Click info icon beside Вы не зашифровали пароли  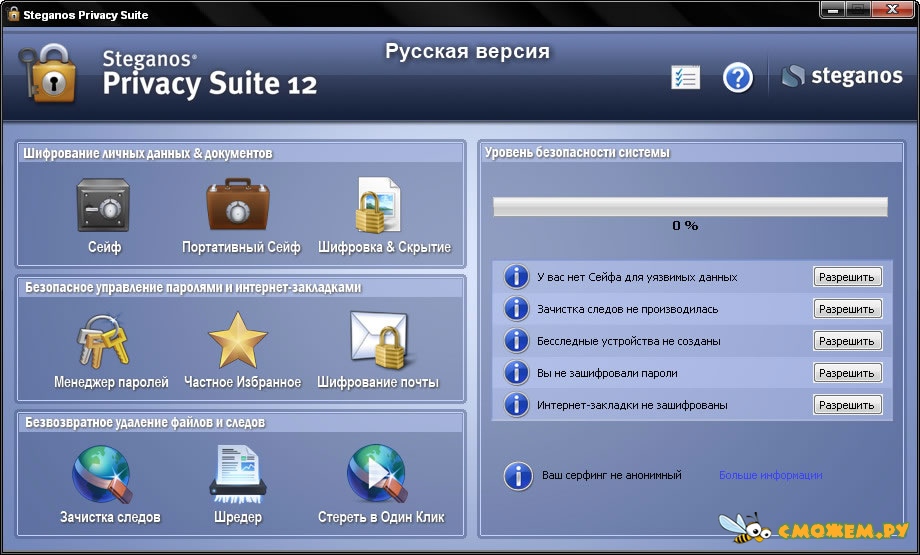point(516,373)
